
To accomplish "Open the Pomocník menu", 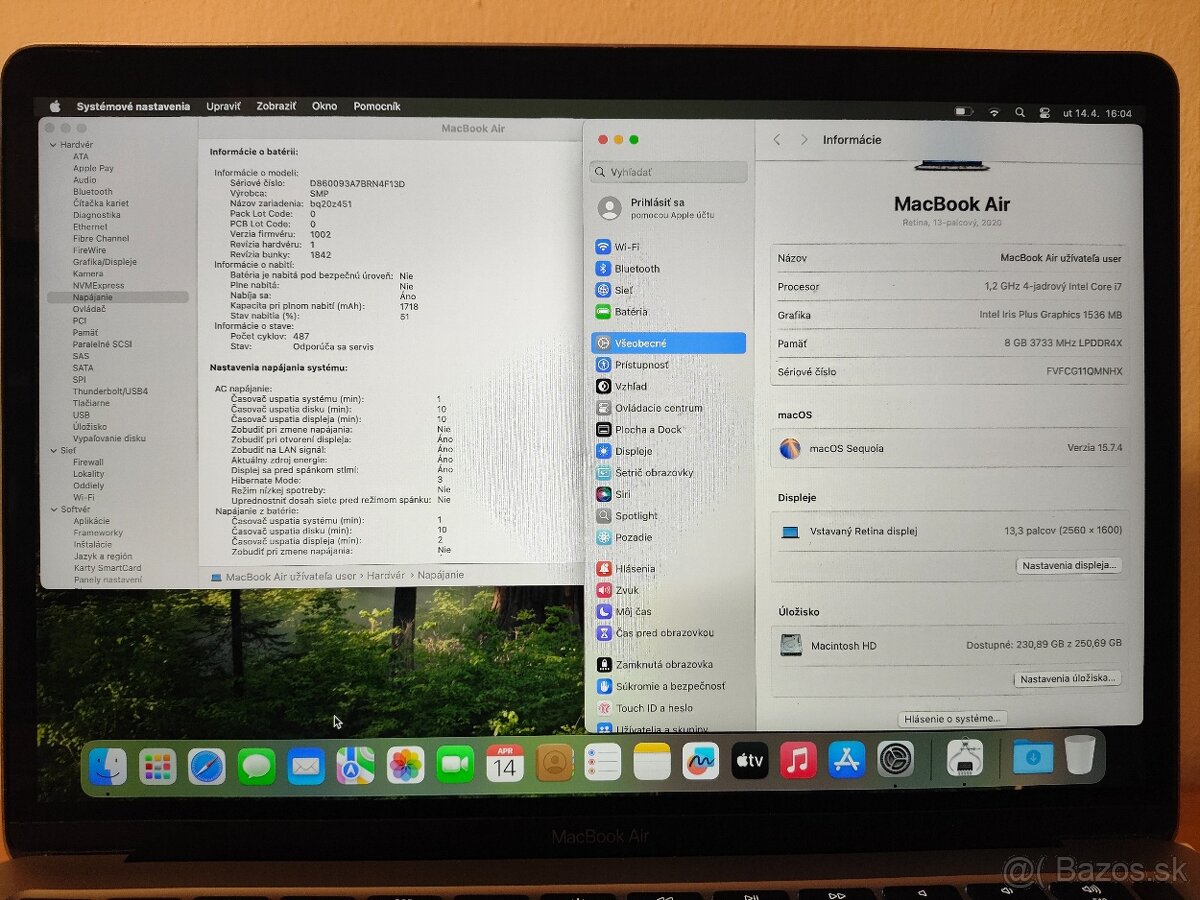I will pos(378,106).
